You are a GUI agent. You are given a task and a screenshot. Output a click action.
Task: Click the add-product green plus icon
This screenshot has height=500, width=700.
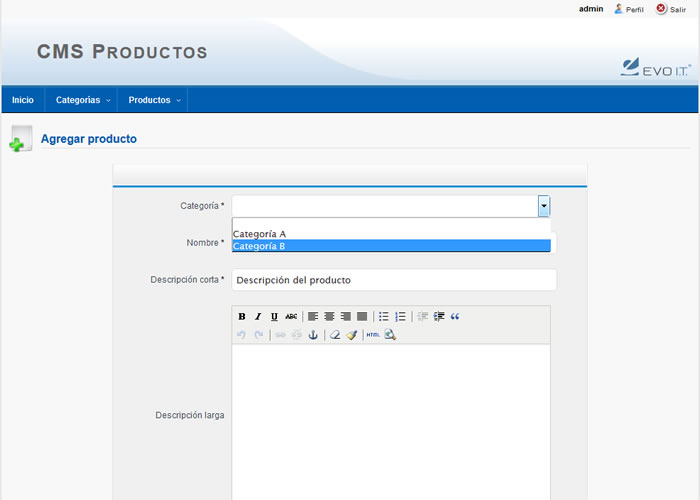(x=20, y=139)
